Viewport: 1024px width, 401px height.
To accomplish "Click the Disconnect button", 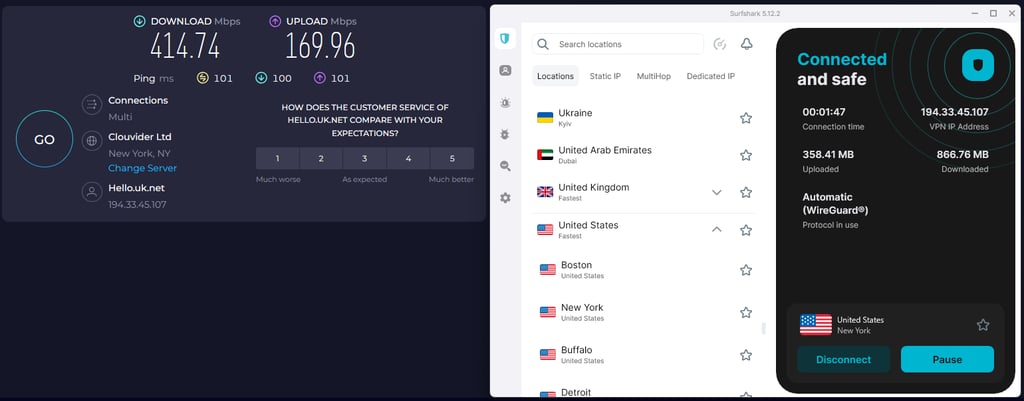I will click(x=843, y=359).
